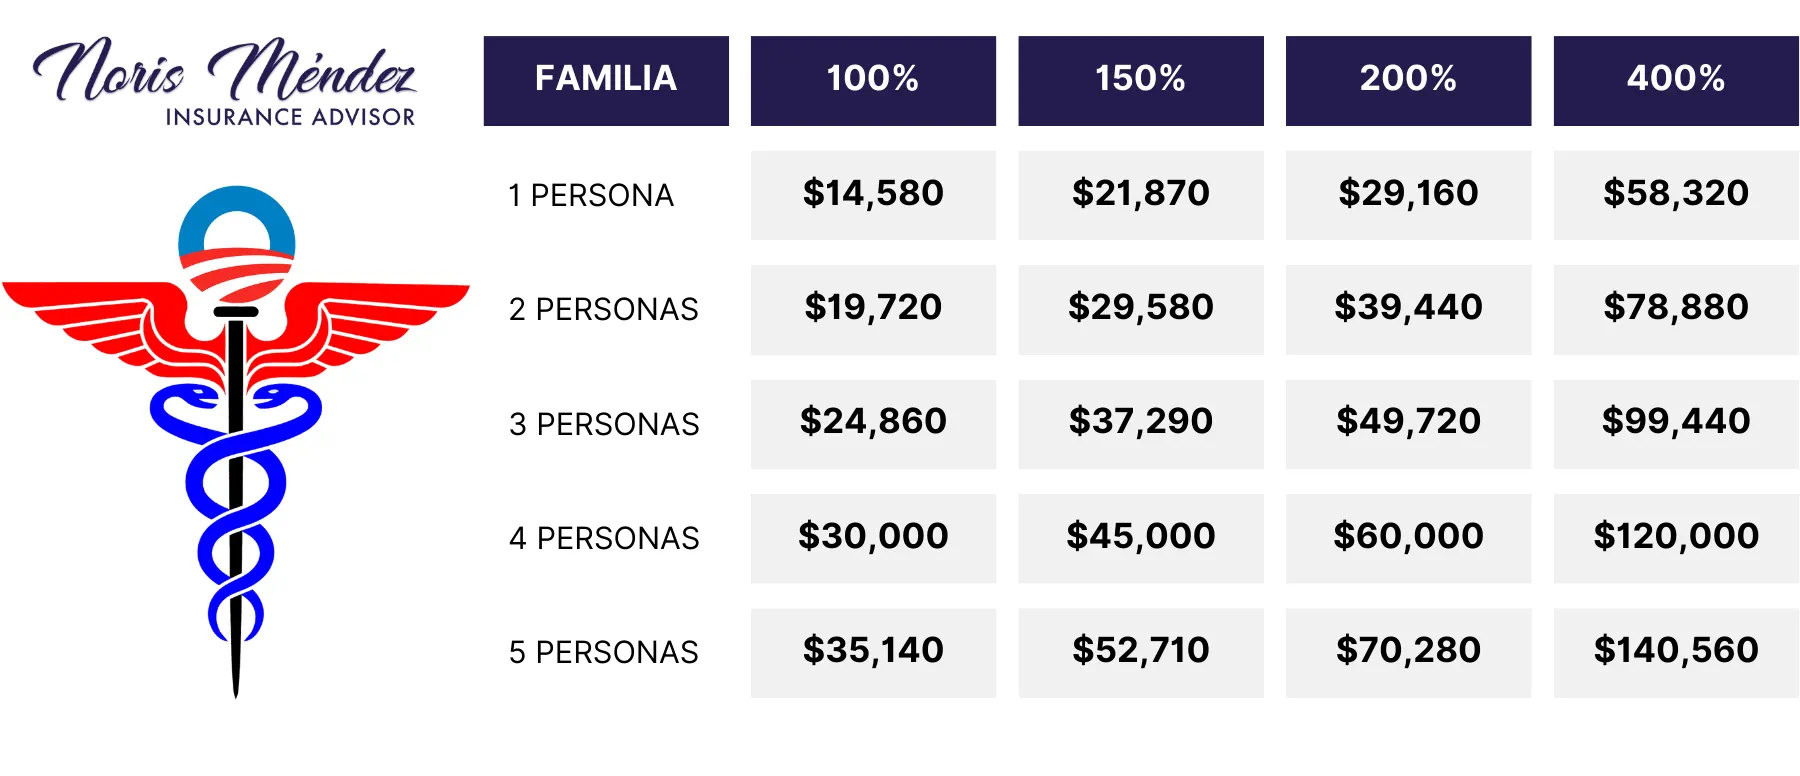
Task: Click the 3 PERSONAS row label
Action: (x=604, y=424)
